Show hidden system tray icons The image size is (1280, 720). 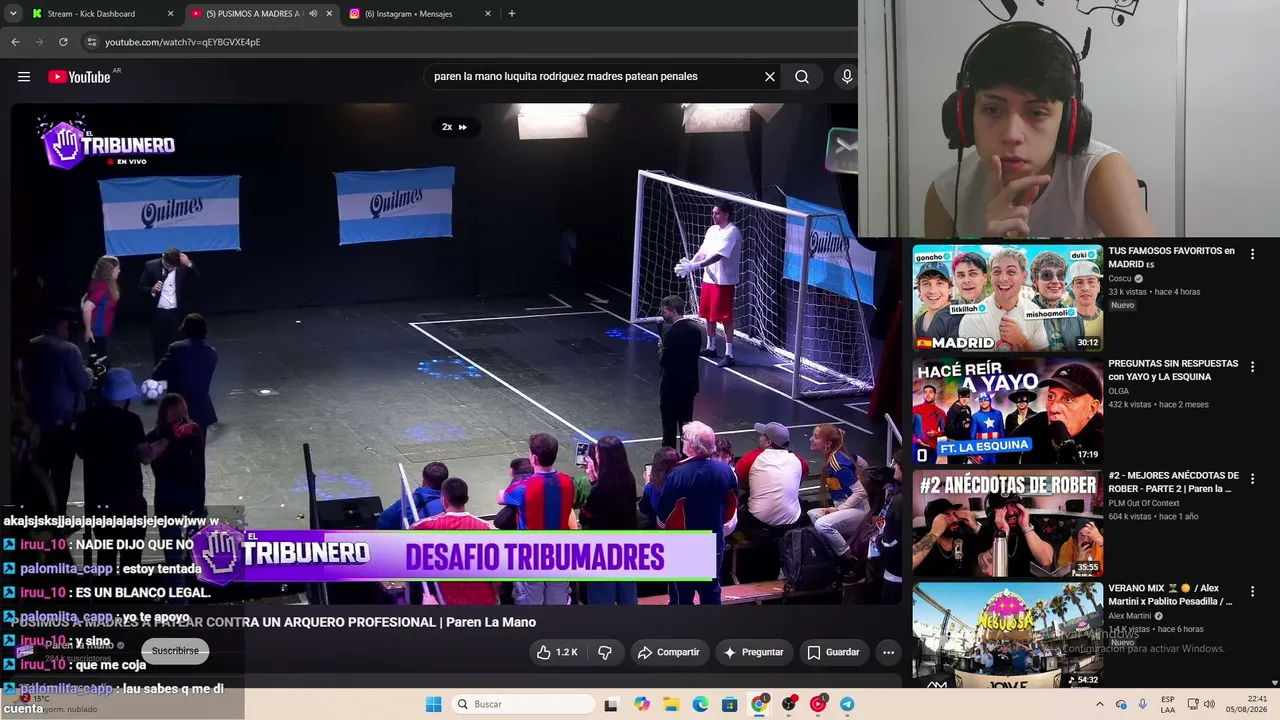[1100, 704]
